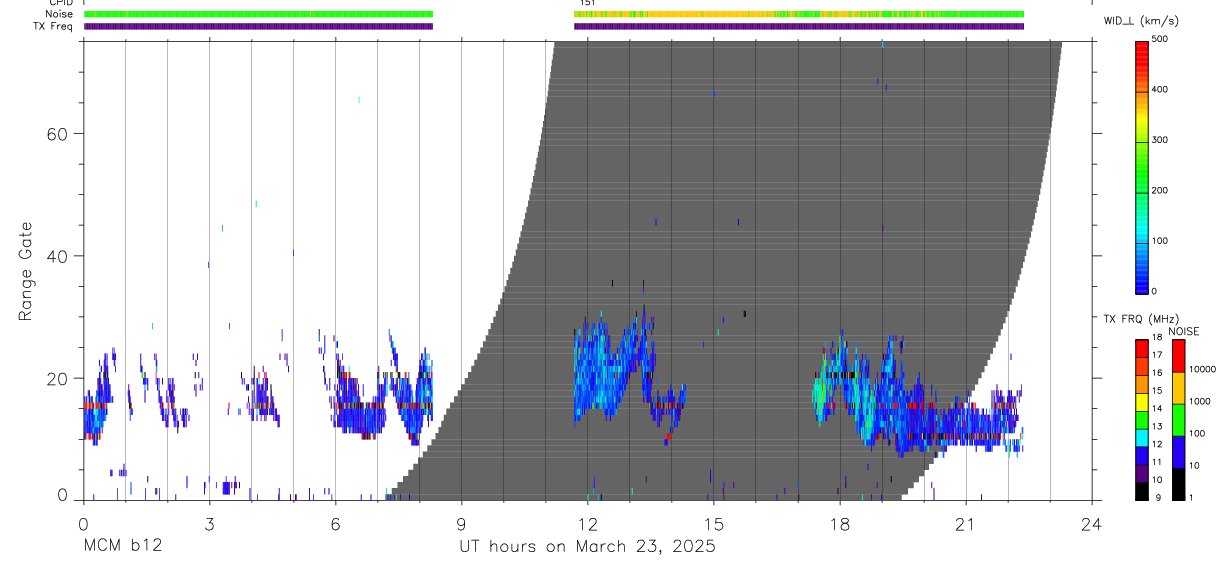
Task: Click x-axis tick label '6'
Action: coord(335,523)
